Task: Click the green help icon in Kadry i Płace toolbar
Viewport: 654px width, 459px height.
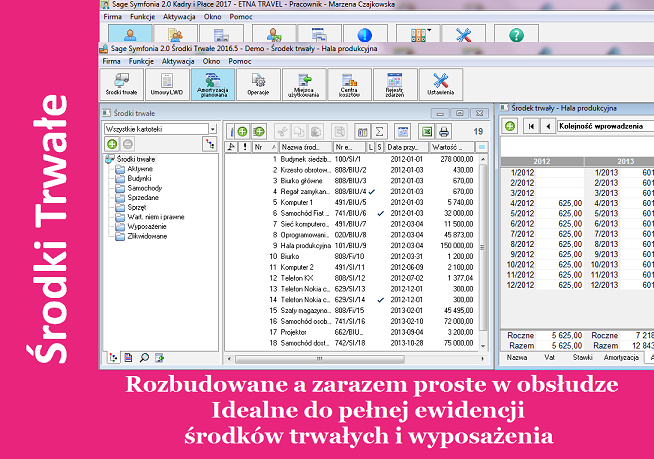Action: 516,34
